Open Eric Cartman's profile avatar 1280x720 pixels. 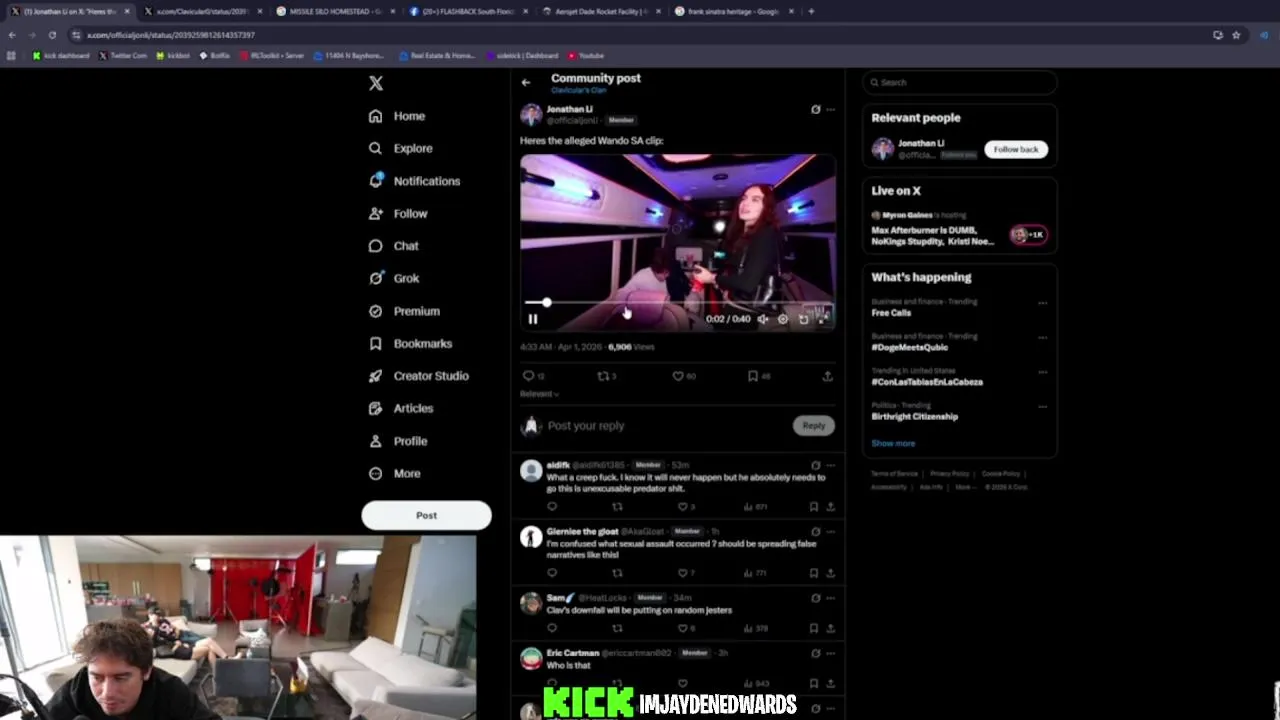click(531, 659)
